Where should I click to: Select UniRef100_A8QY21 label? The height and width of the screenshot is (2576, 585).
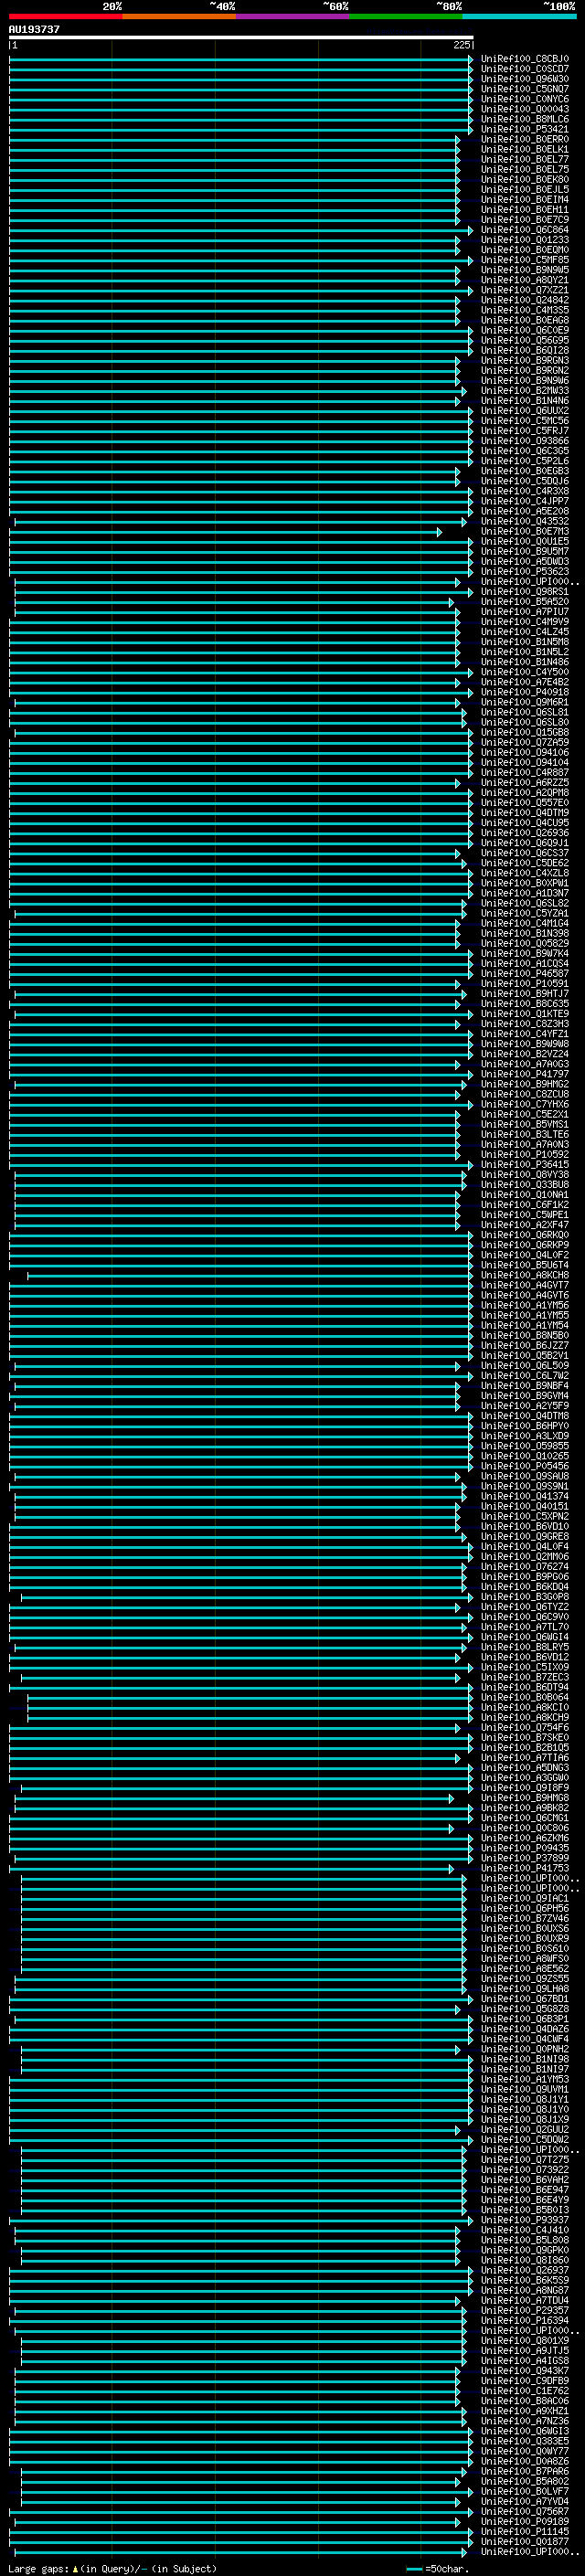525,280
